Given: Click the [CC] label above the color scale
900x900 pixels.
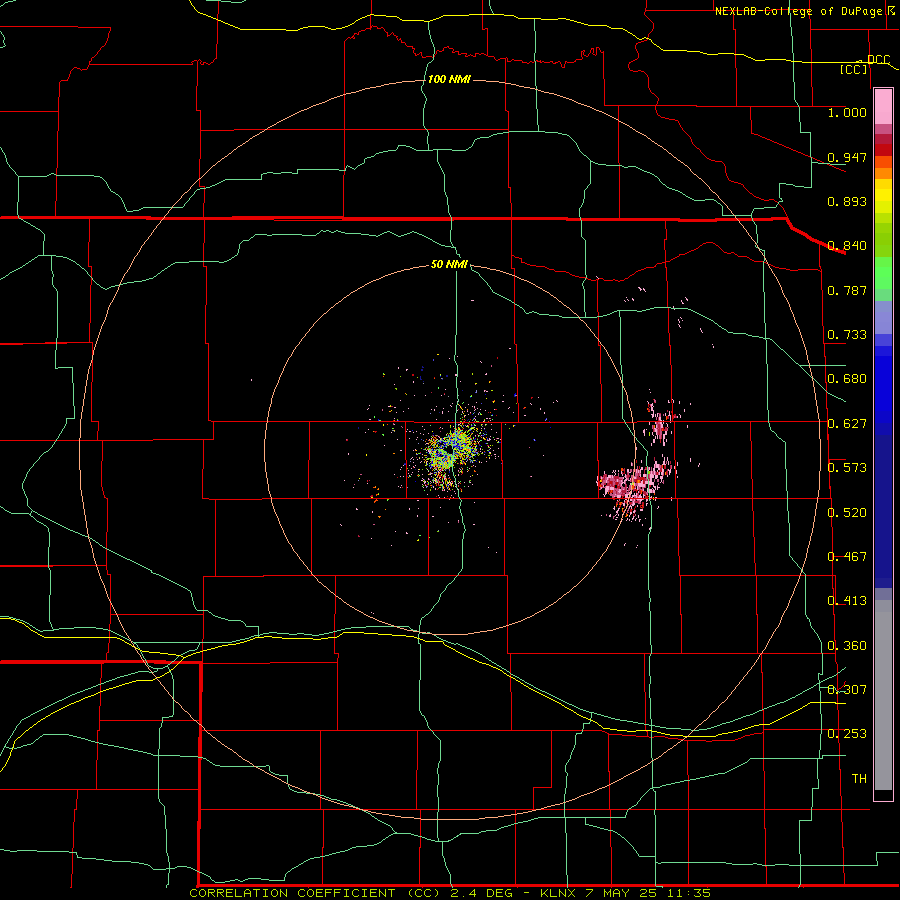Looking at the screenshot, I should 854,69.
